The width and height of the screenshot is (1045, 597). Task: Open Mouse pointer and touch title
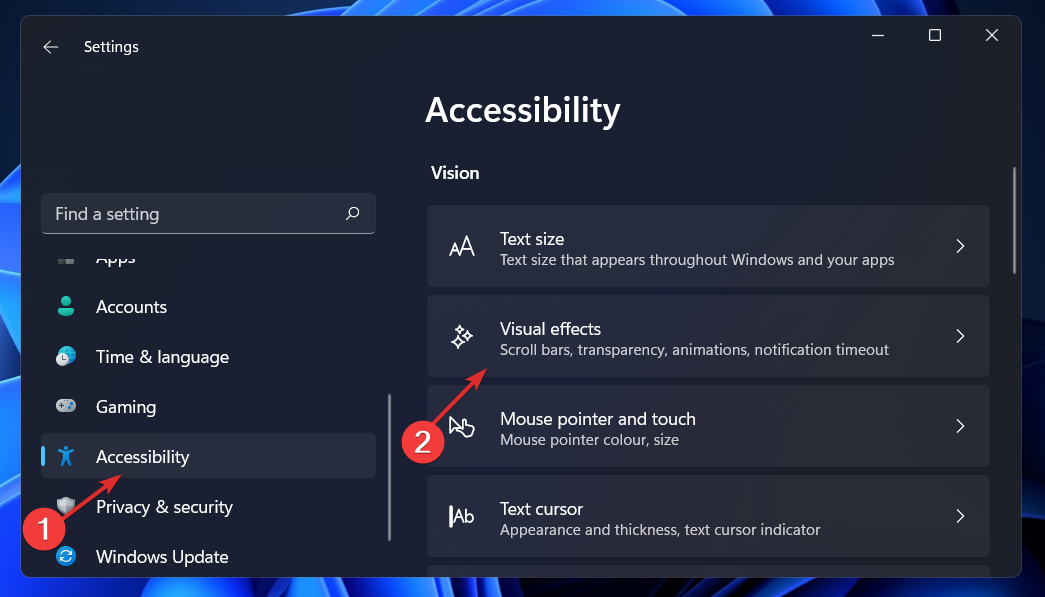pyautogui.click(x=598, y=418)
